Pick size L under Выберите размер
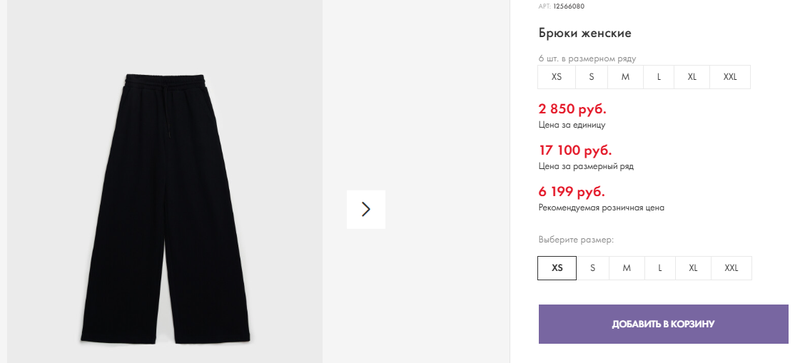This screenshot has height=363, width=800. click(x=660, y=268)
